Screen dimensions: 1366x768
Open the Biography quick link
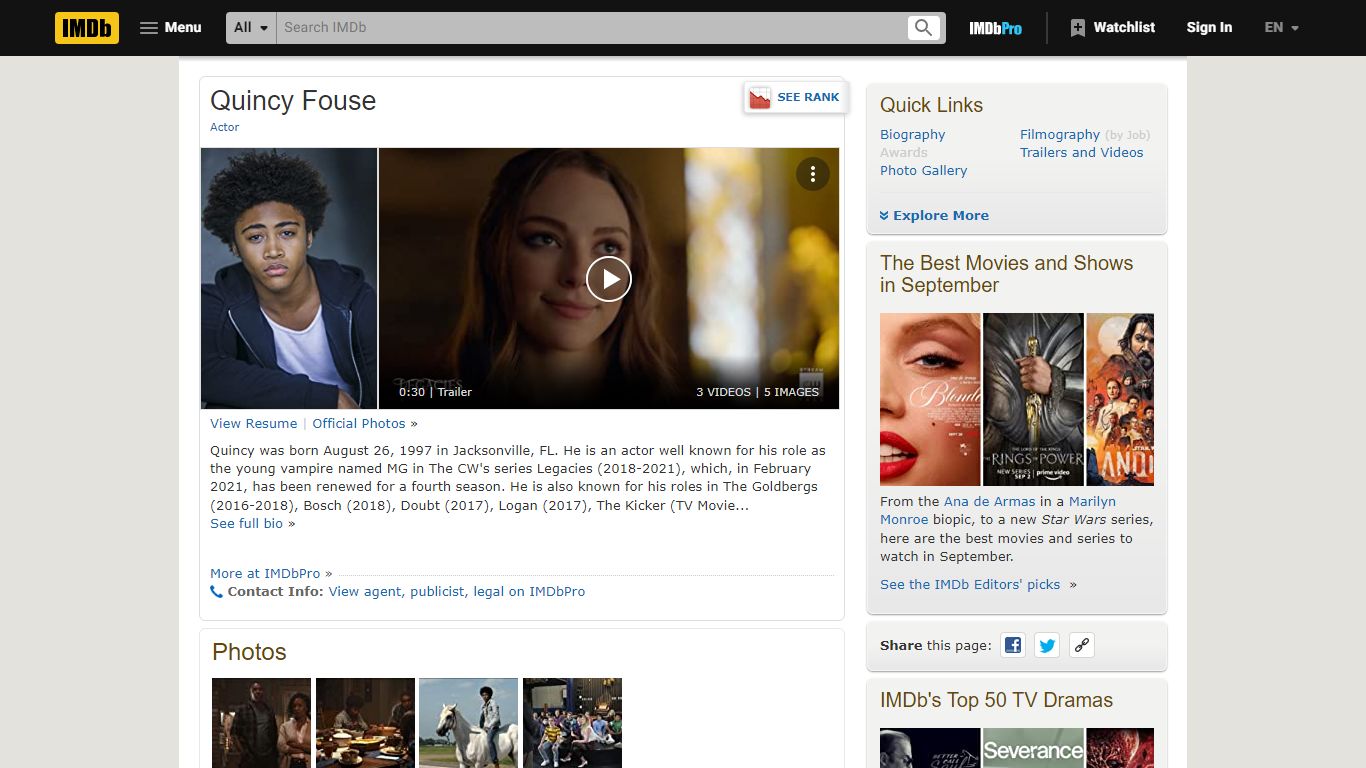click(912, 134)
